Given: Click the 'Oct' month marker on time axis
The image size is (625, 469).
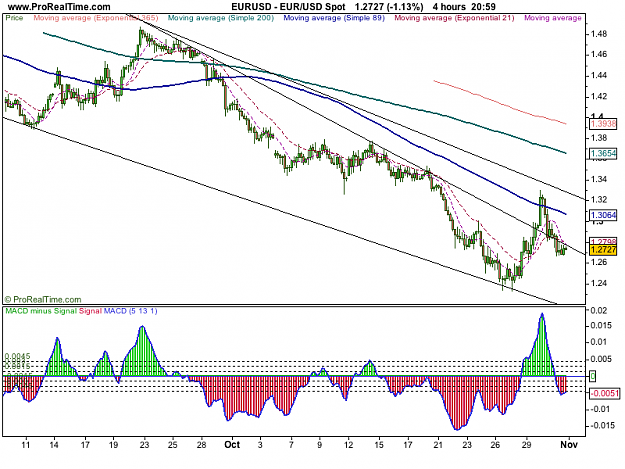Looking at the screenshot, I should click(x=232, y=444).
